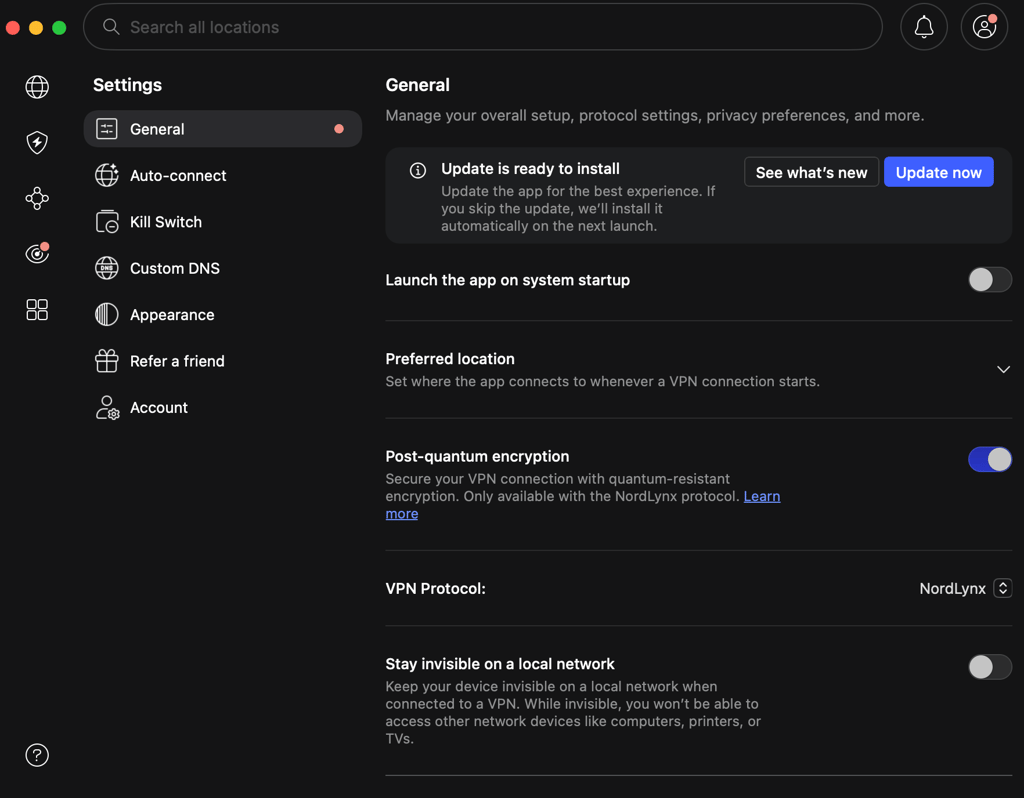Turn on Stay invisible on a local network
The image size is (1024, 798).
tap(990, 667)
